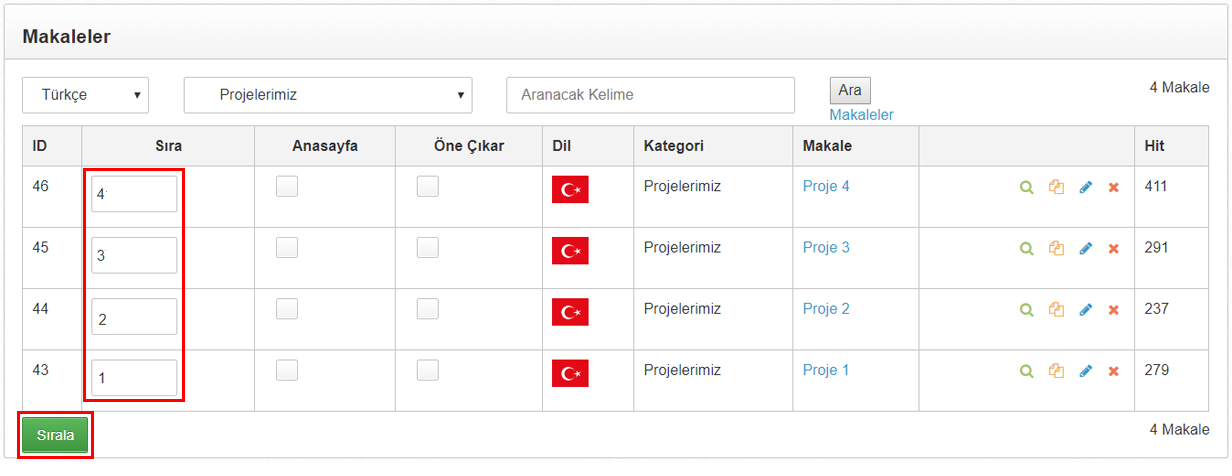Open the Türkçe language dropdown

[85, 95]
